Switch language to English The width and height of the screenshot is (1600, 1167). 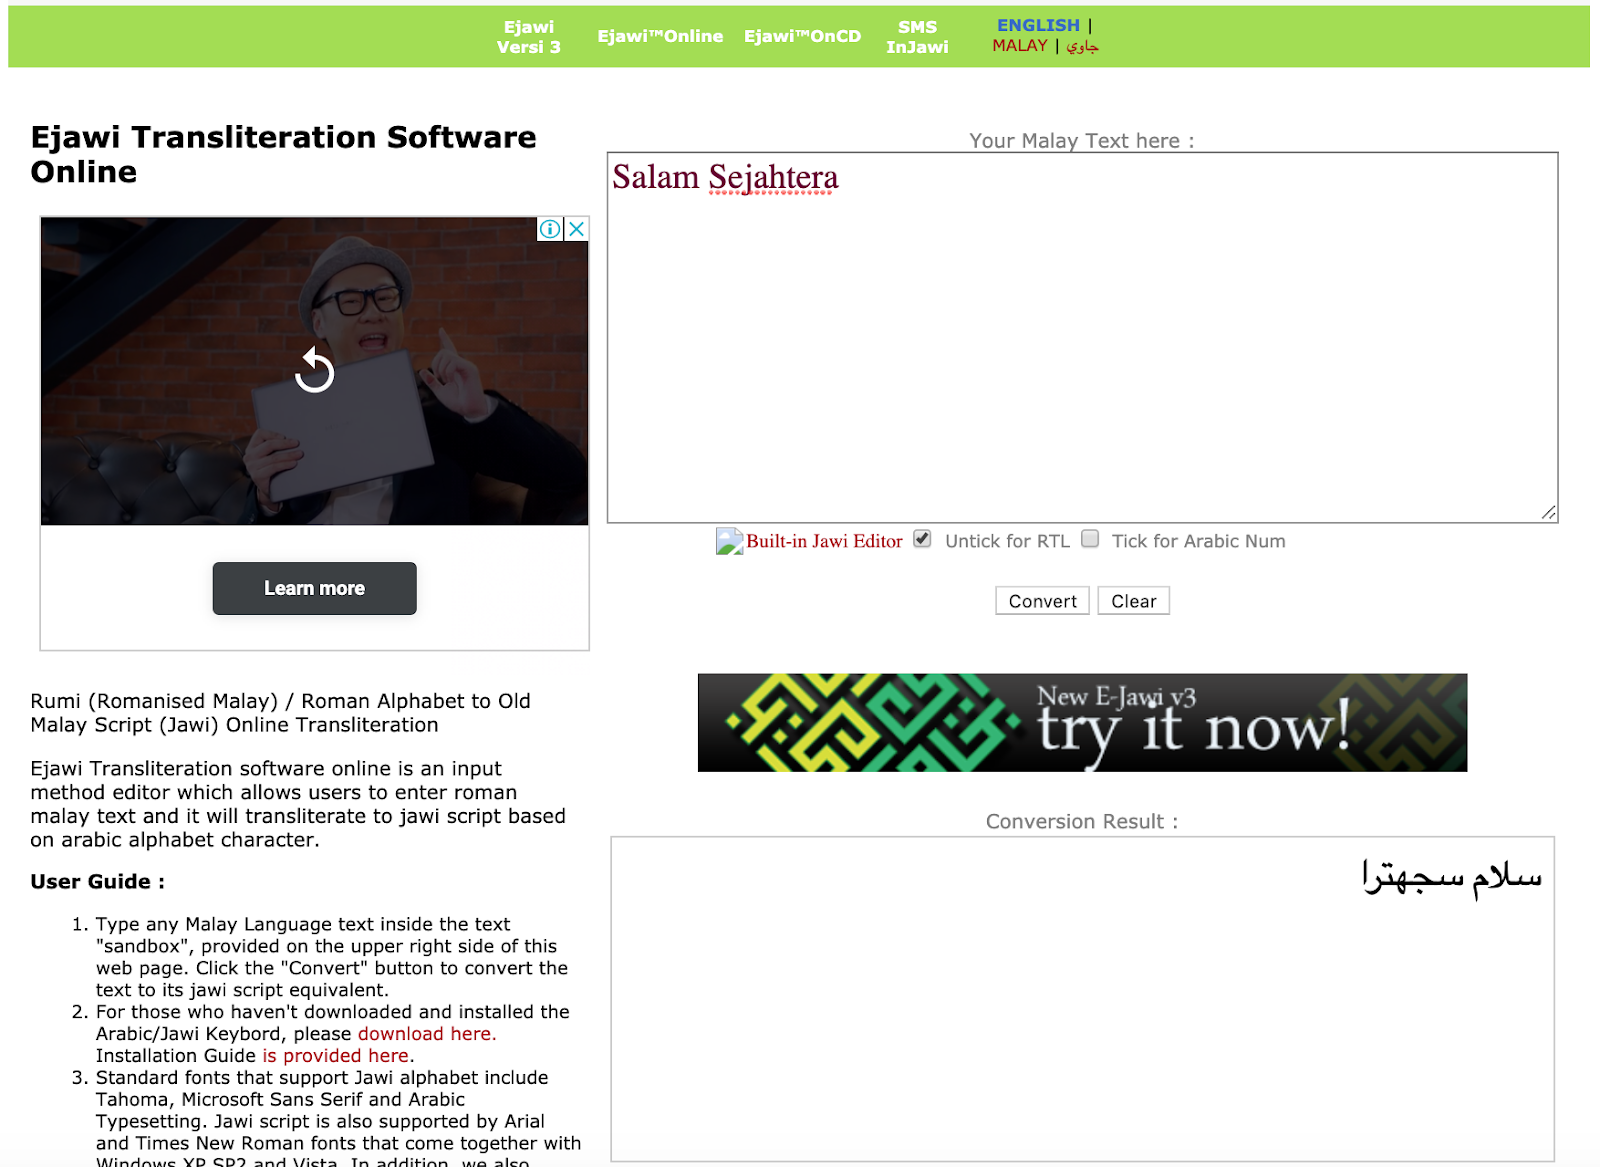click(1038, 25)
